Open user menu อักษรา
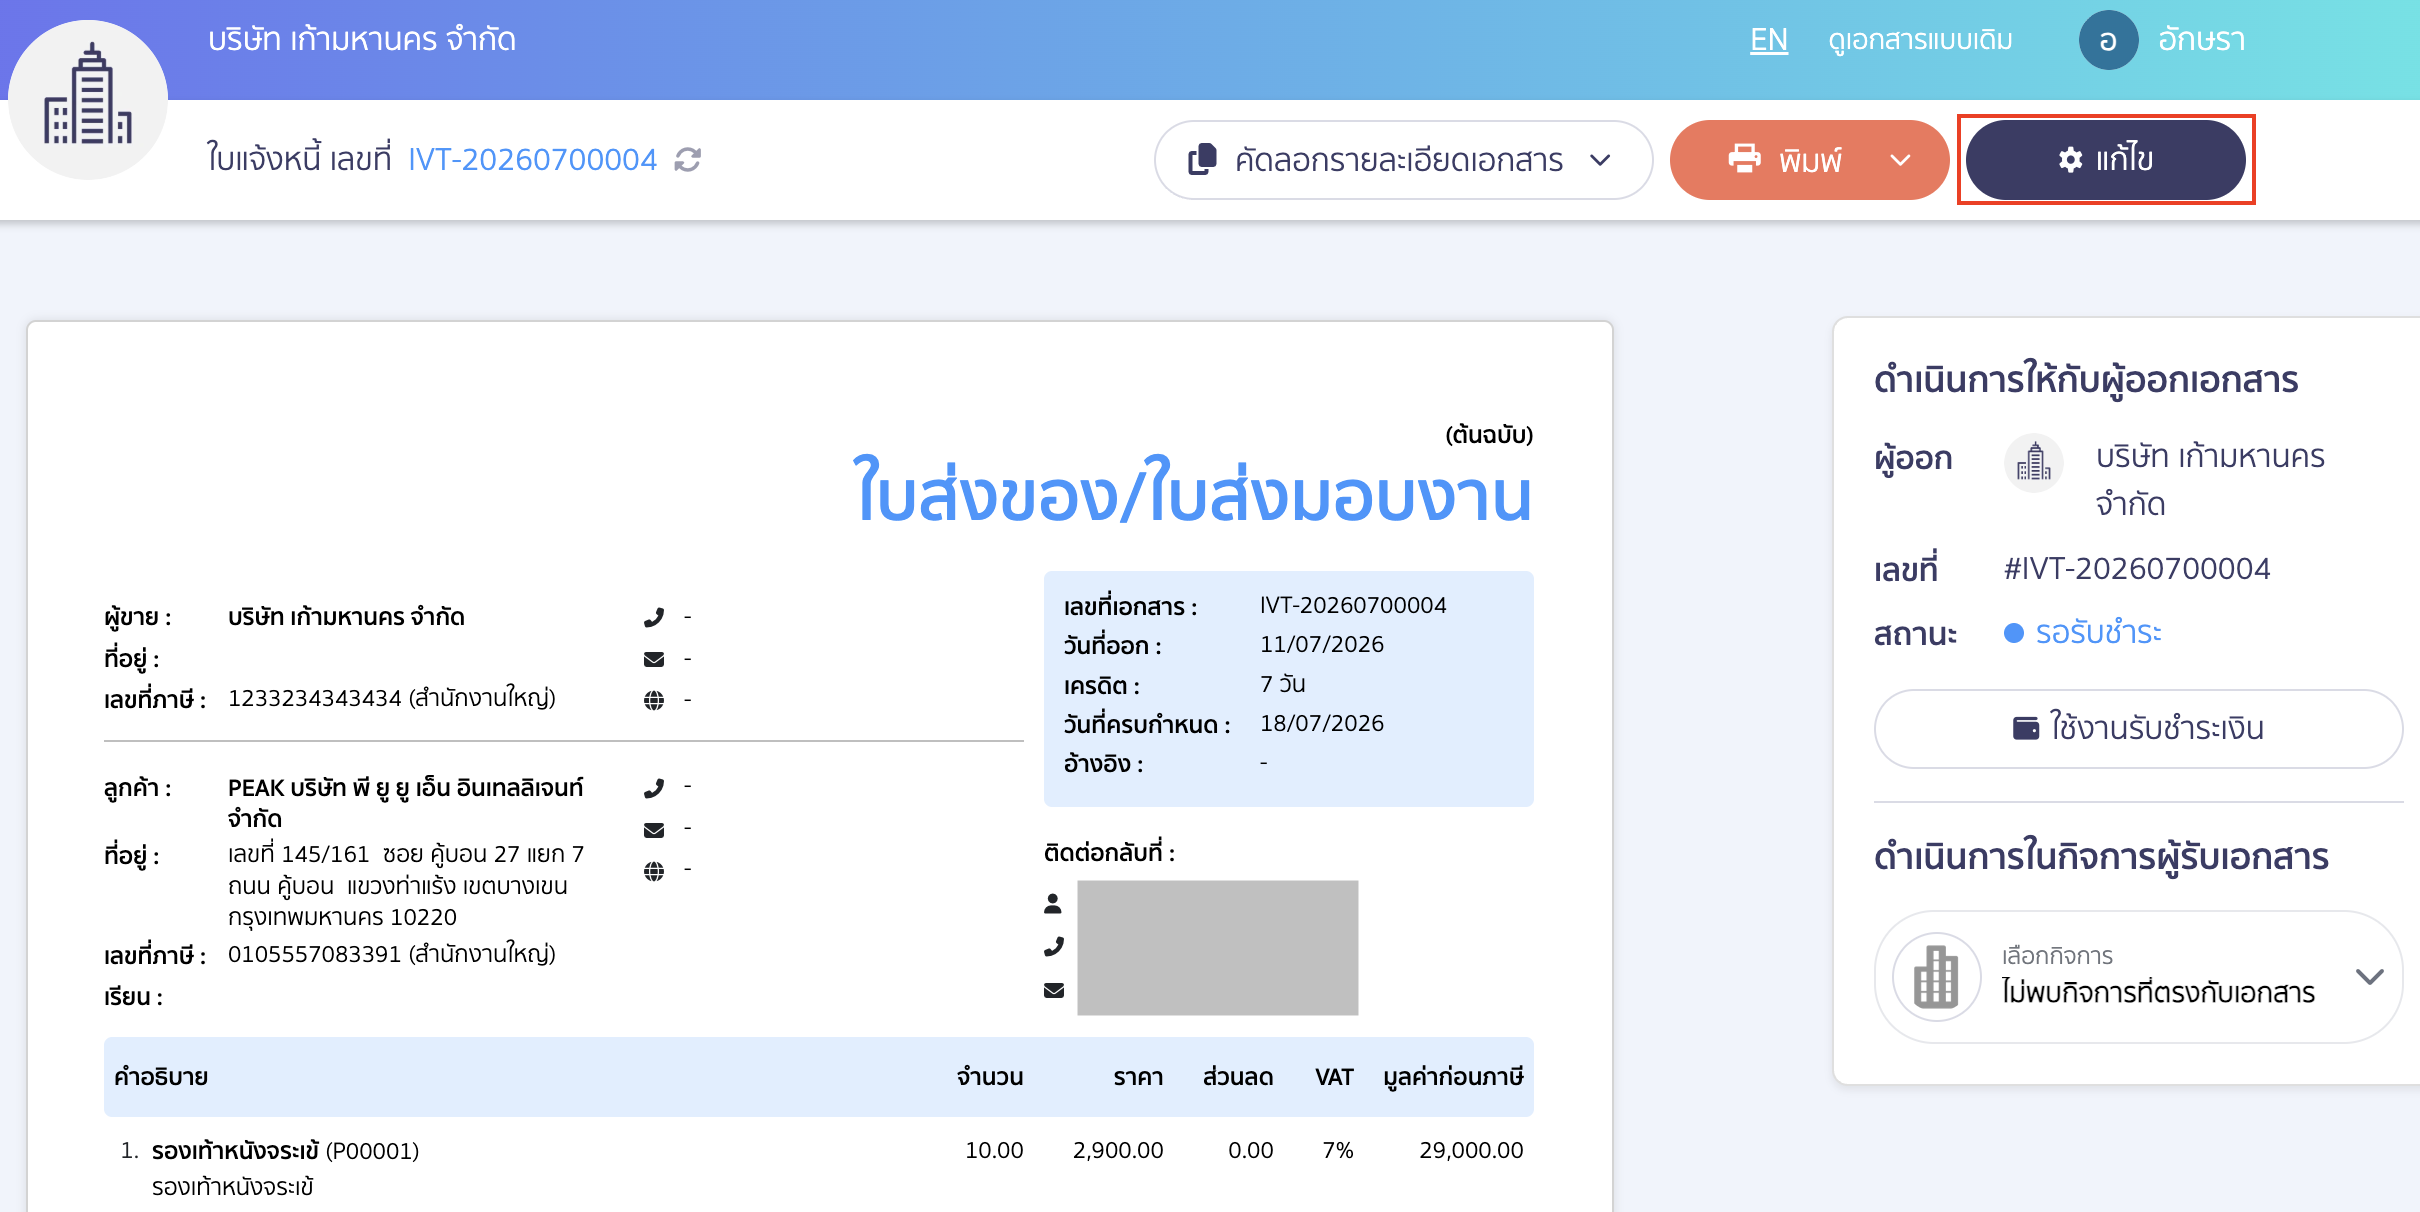The width and height of the screenshot is (2420, 1212). (2201, 40)
